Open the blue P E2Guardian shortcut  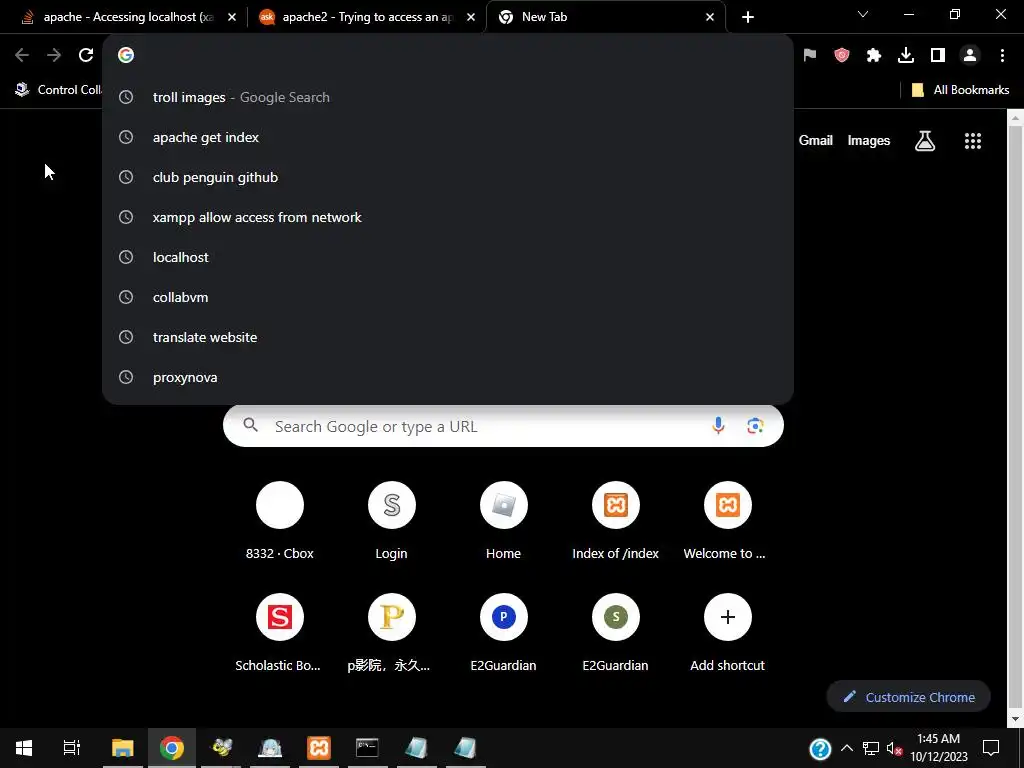tap(504, 634)
